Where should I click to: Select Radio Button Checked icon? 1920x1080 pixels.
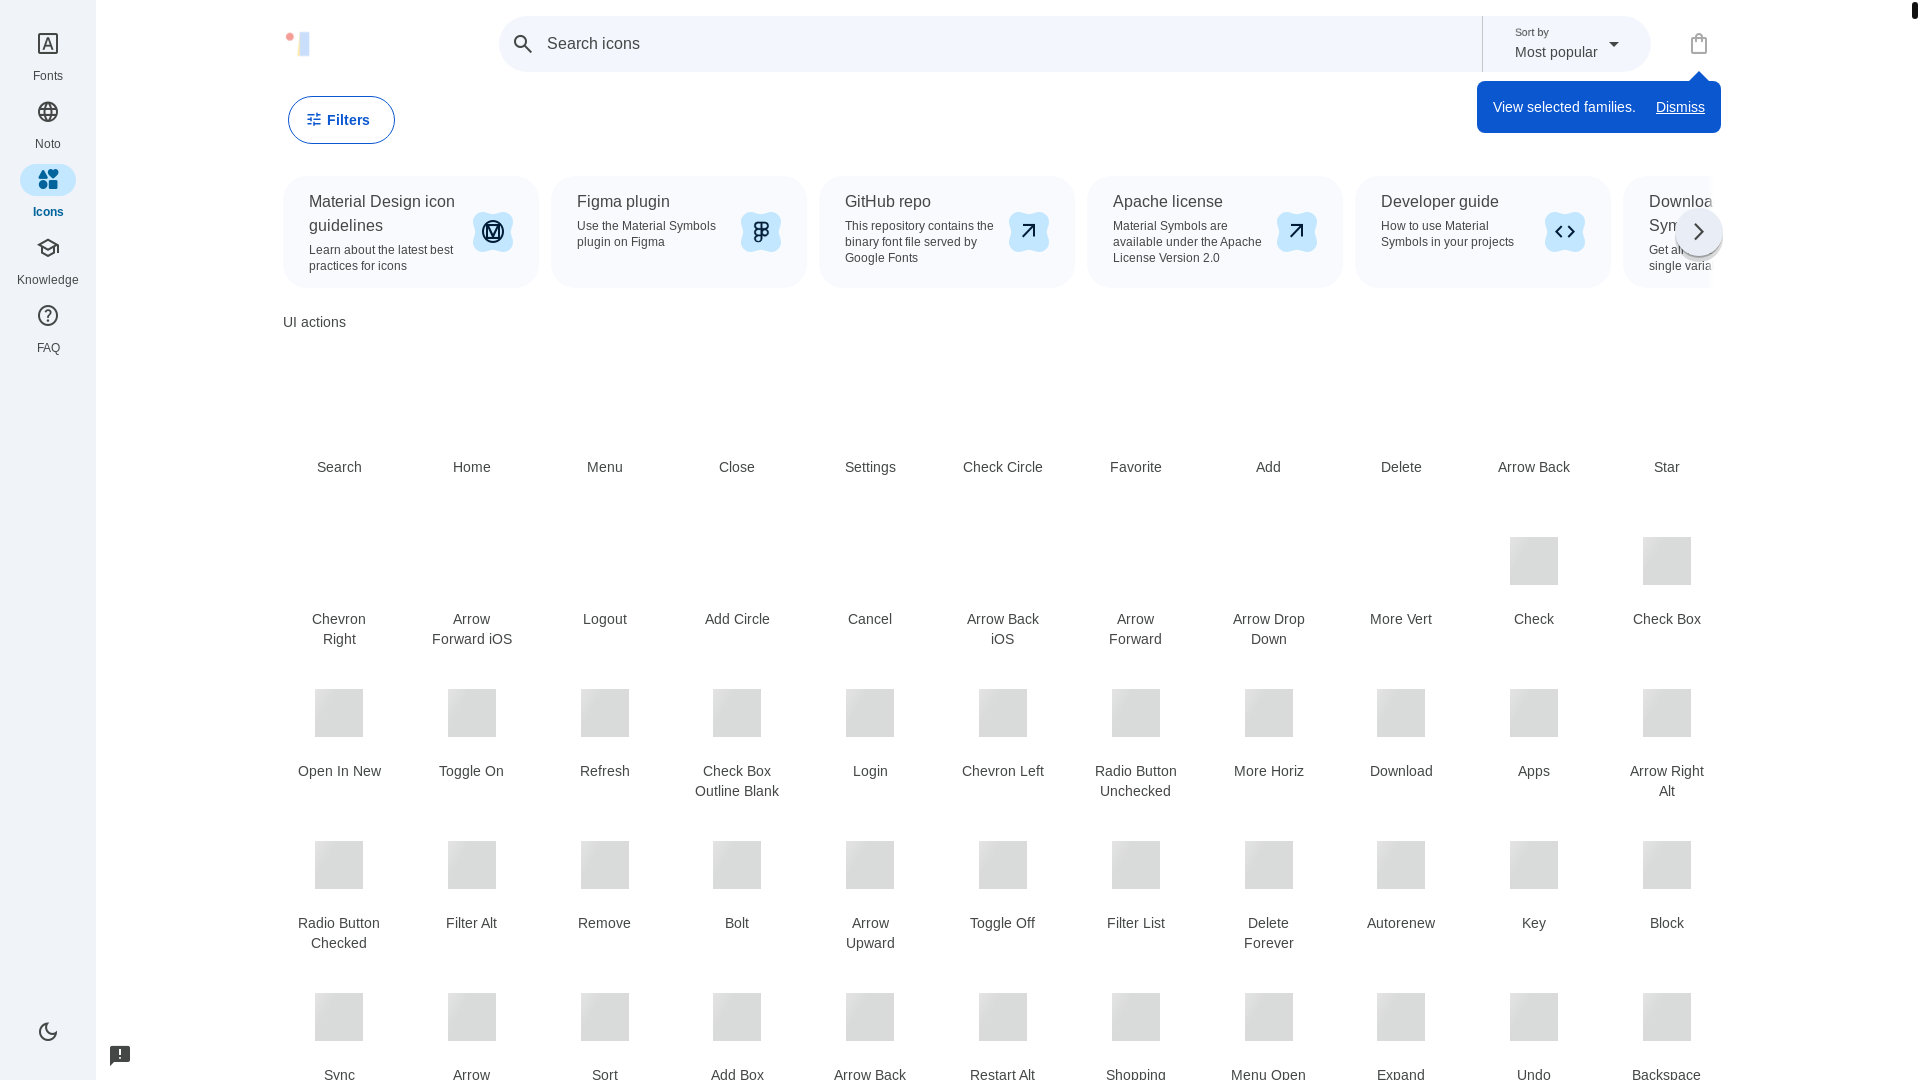click(x=339, y=865)
